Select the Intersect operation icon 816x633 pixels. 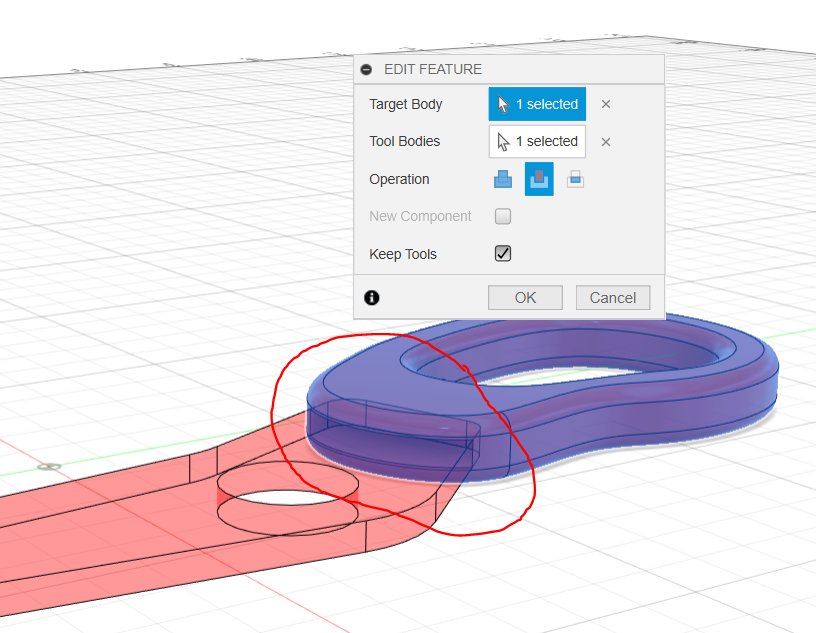[575, 180]
